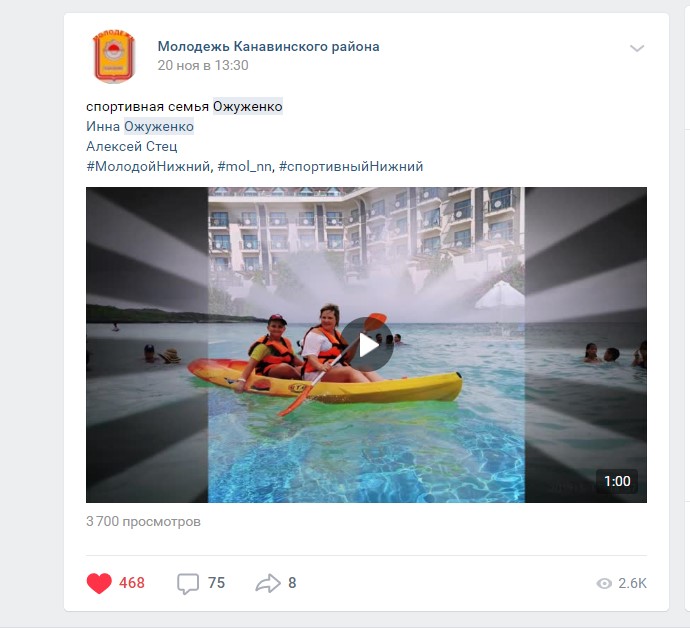Click the red heart like icon
Image resolution: width=690 pixels, height=628 pixels.
click(99, 583)
